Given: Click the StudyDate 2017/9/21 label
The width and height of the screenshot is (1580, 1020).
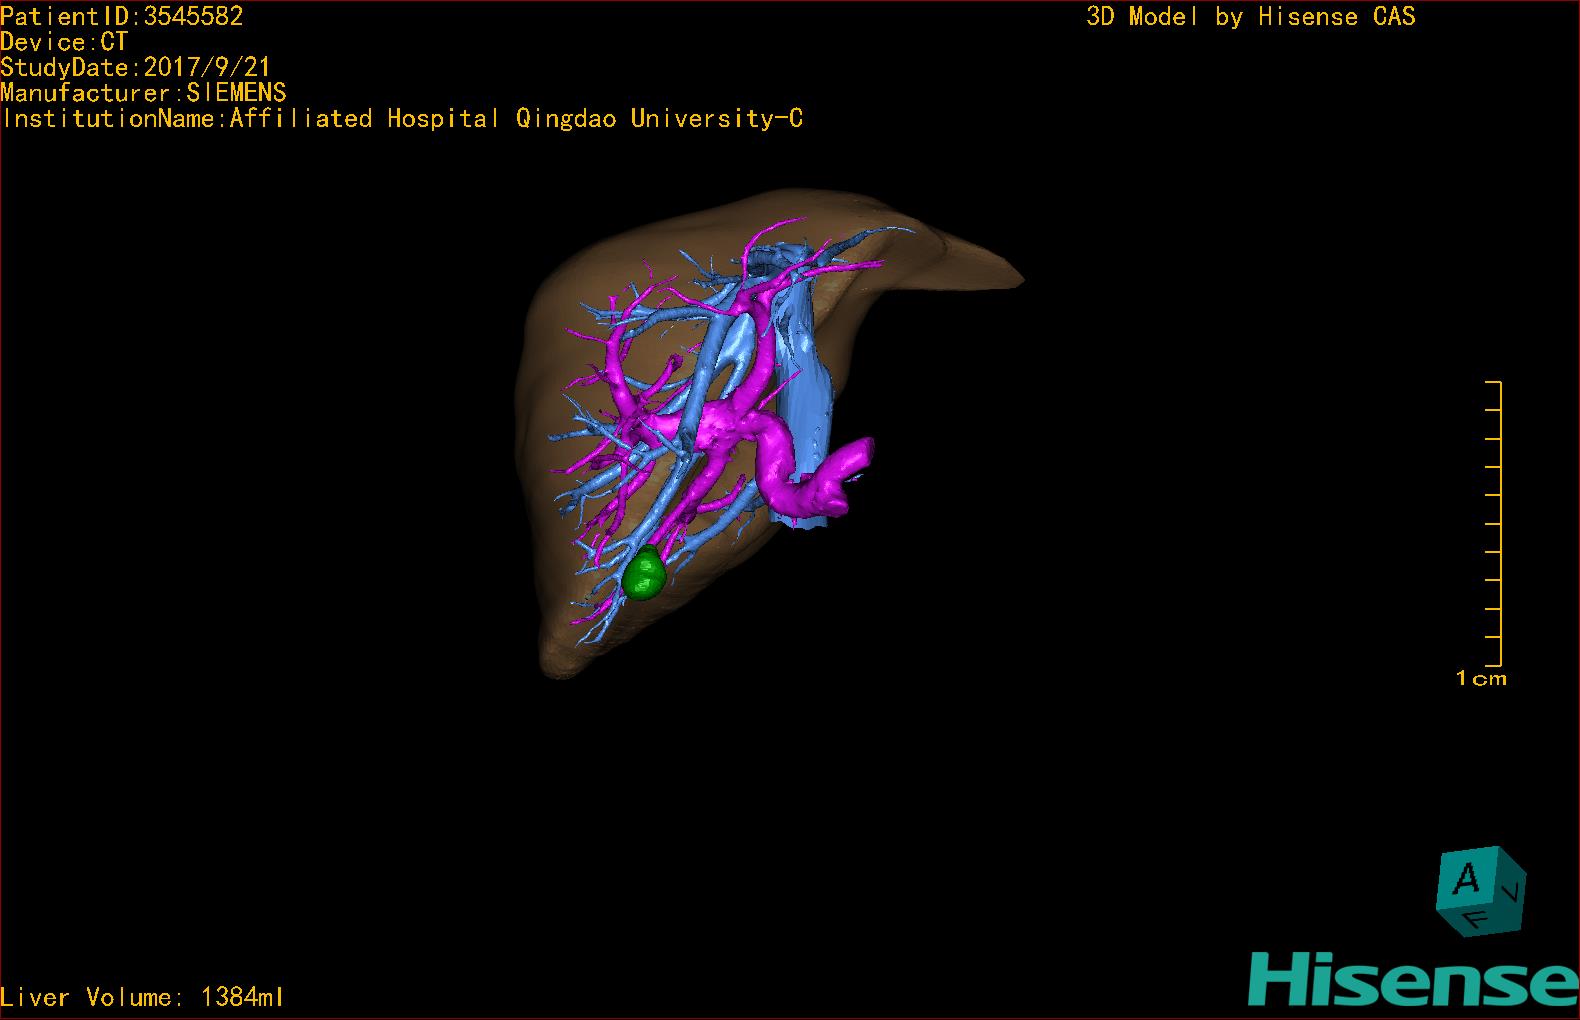Looking at the screenshot, I should click(135, 67).
